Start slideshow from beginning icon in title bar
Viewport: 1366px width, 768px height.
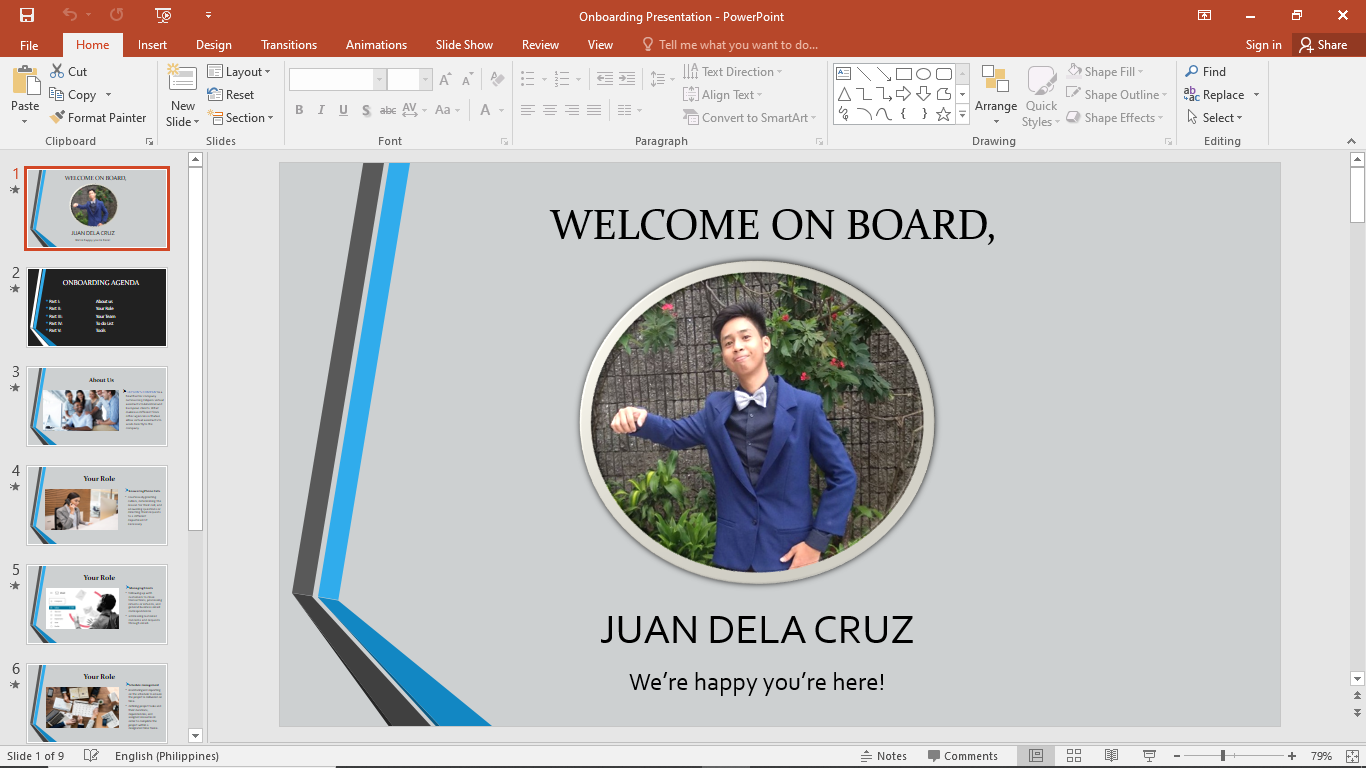[164, 15]
